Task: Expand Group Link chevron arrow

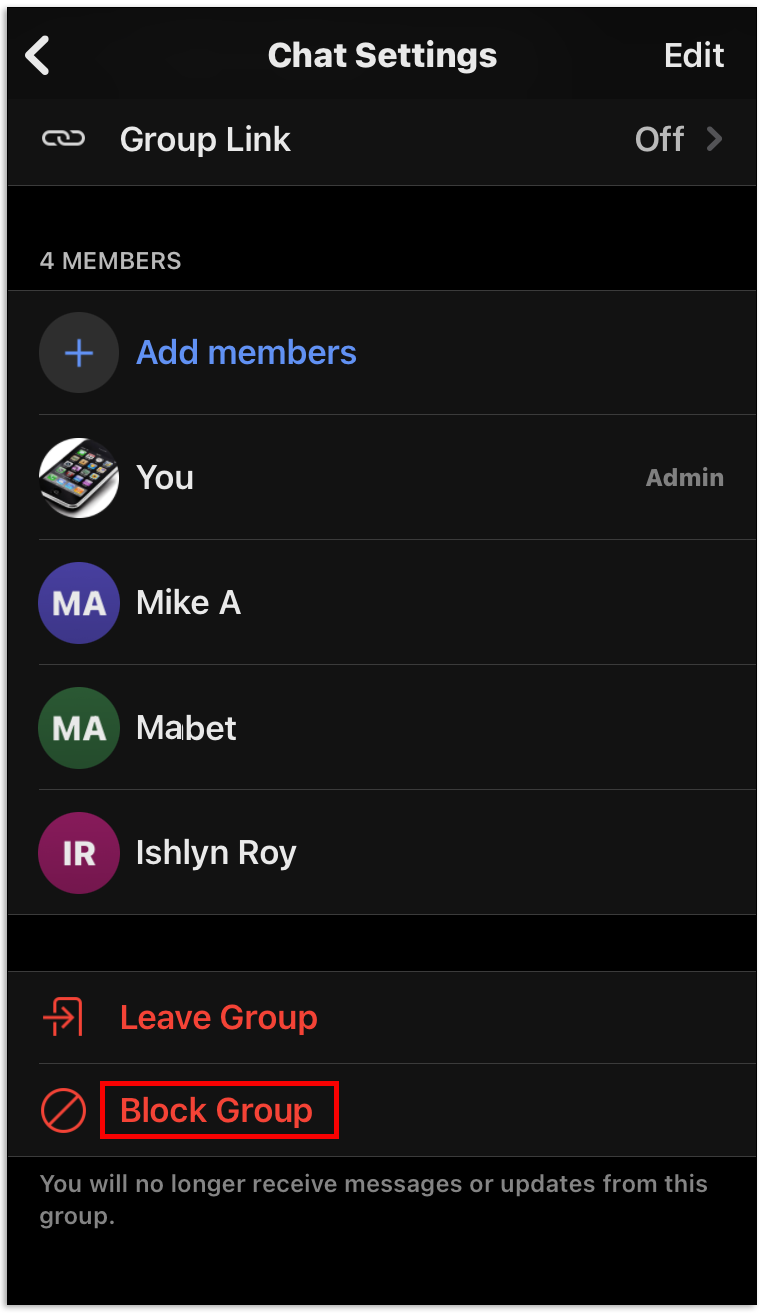Action: click(714, 139)
